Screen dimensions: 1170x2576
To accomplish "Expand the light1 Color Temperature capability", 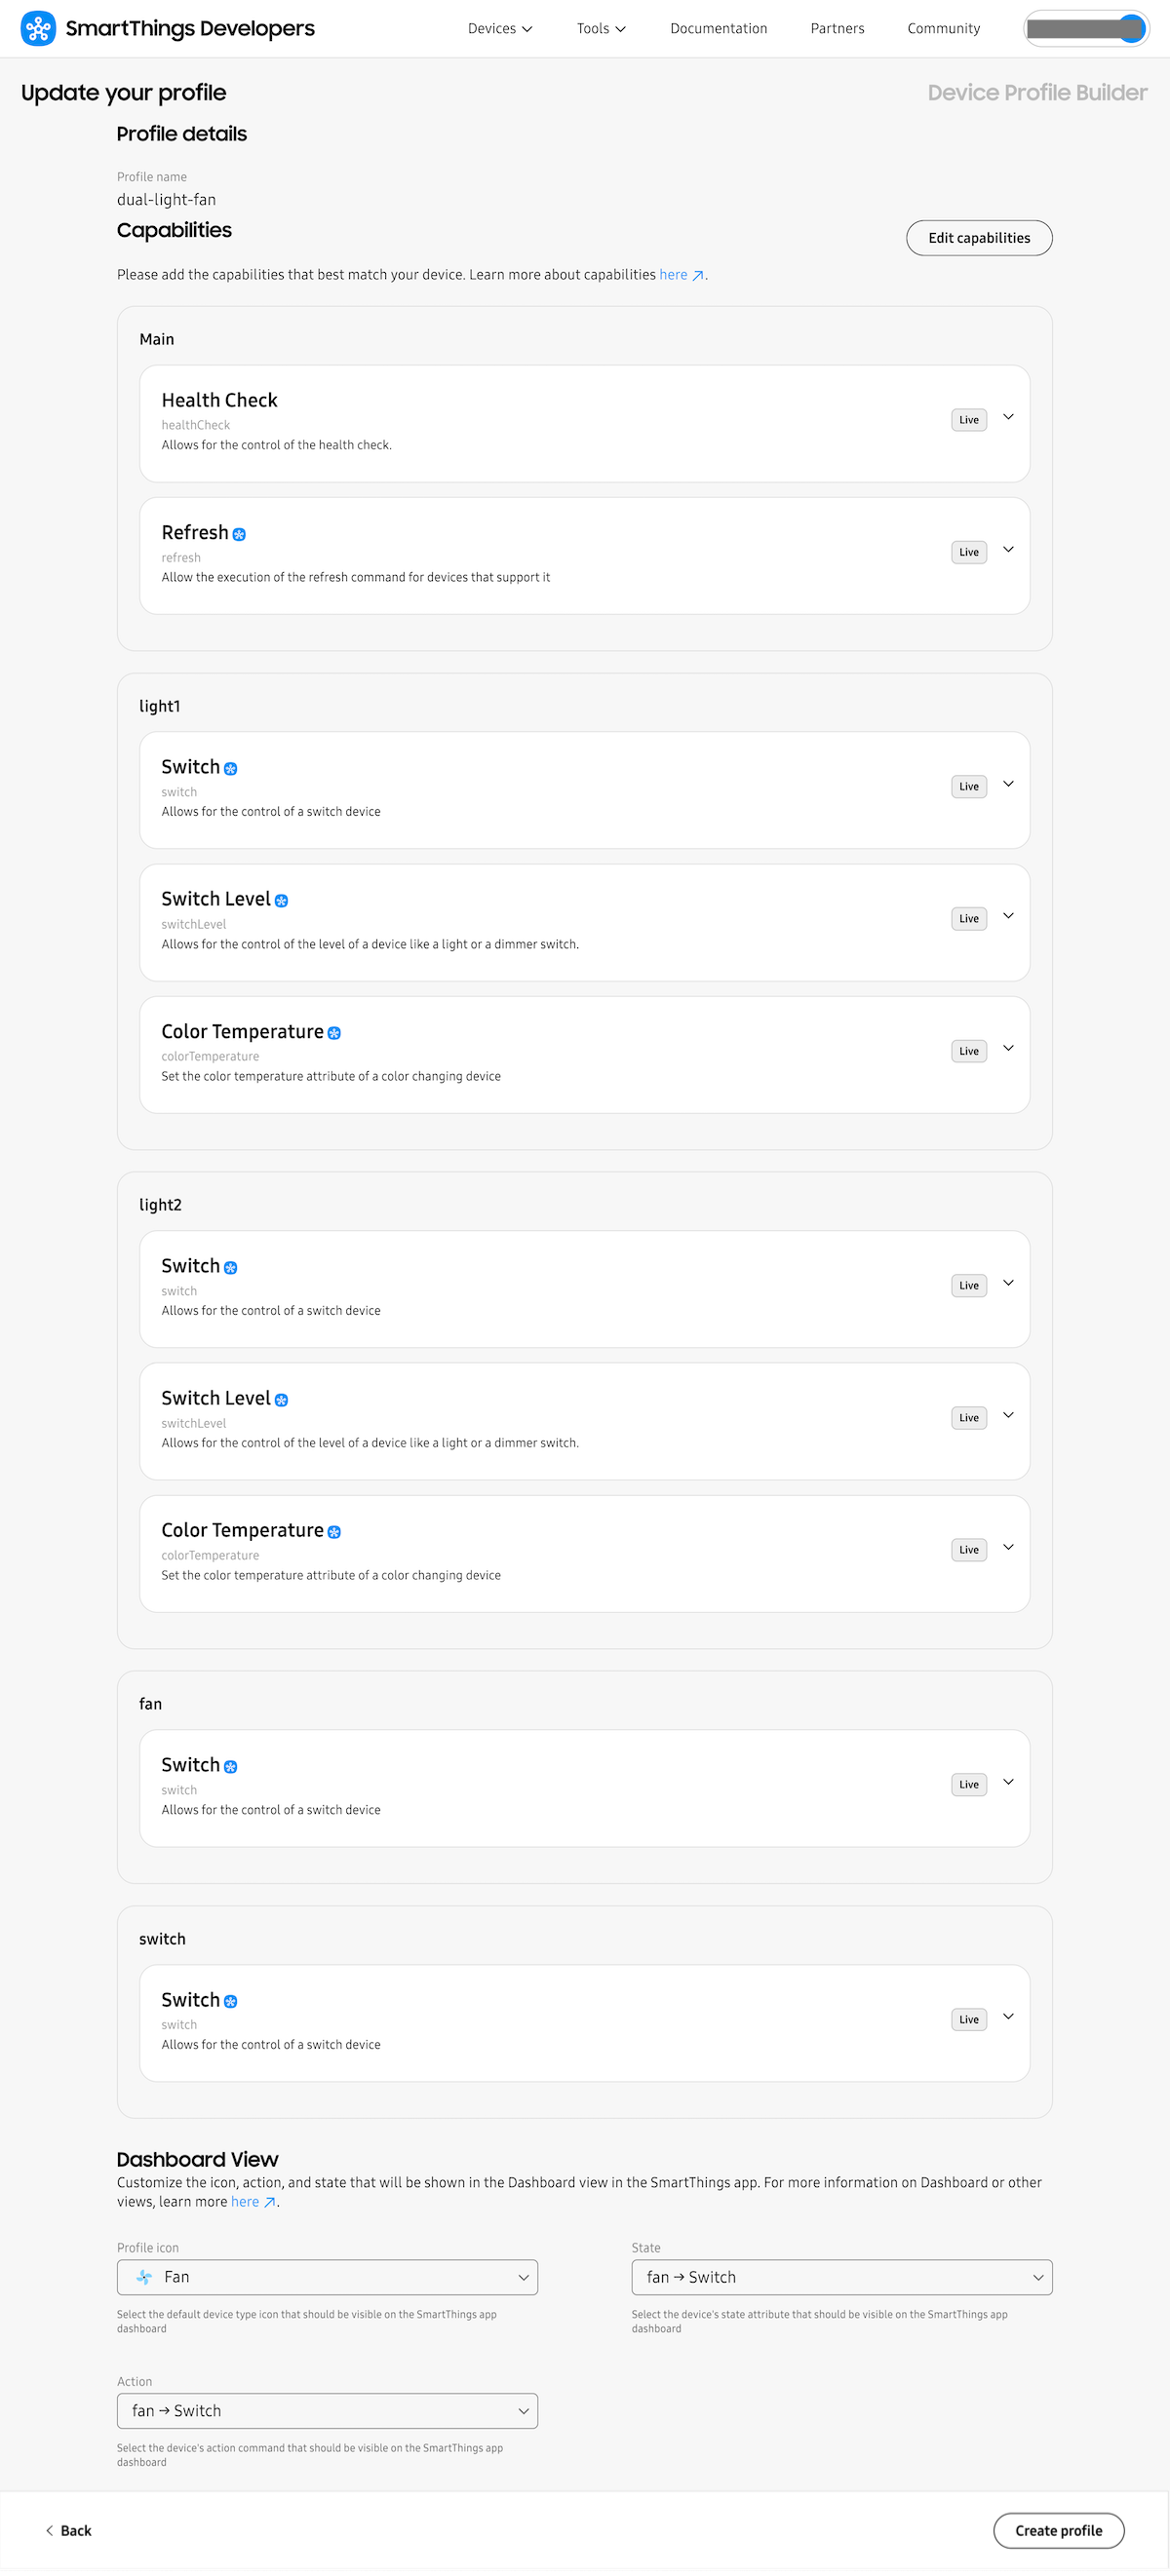I will tap(1008, 1049).
